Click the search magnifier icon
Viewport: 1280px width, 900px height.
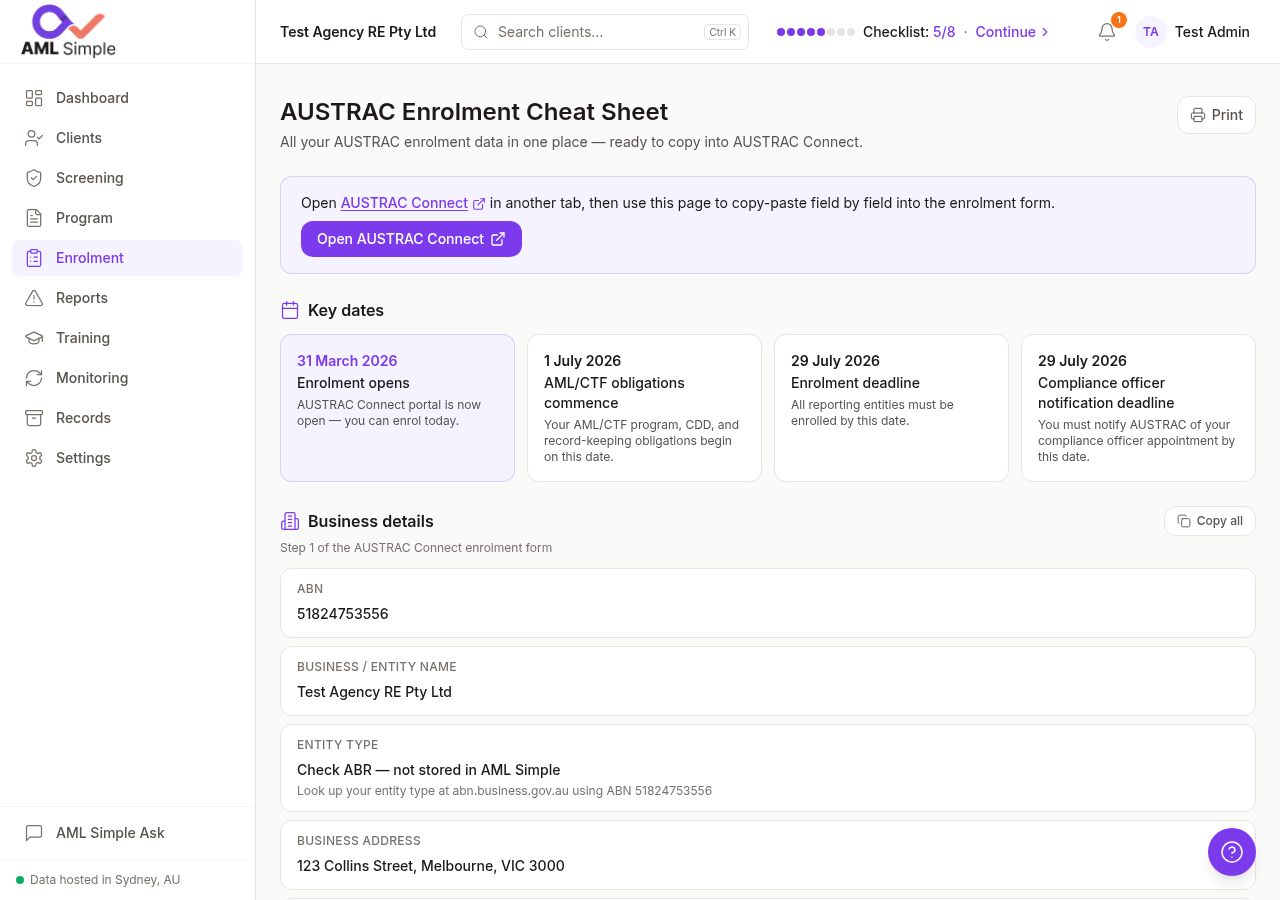coord(481,32)
